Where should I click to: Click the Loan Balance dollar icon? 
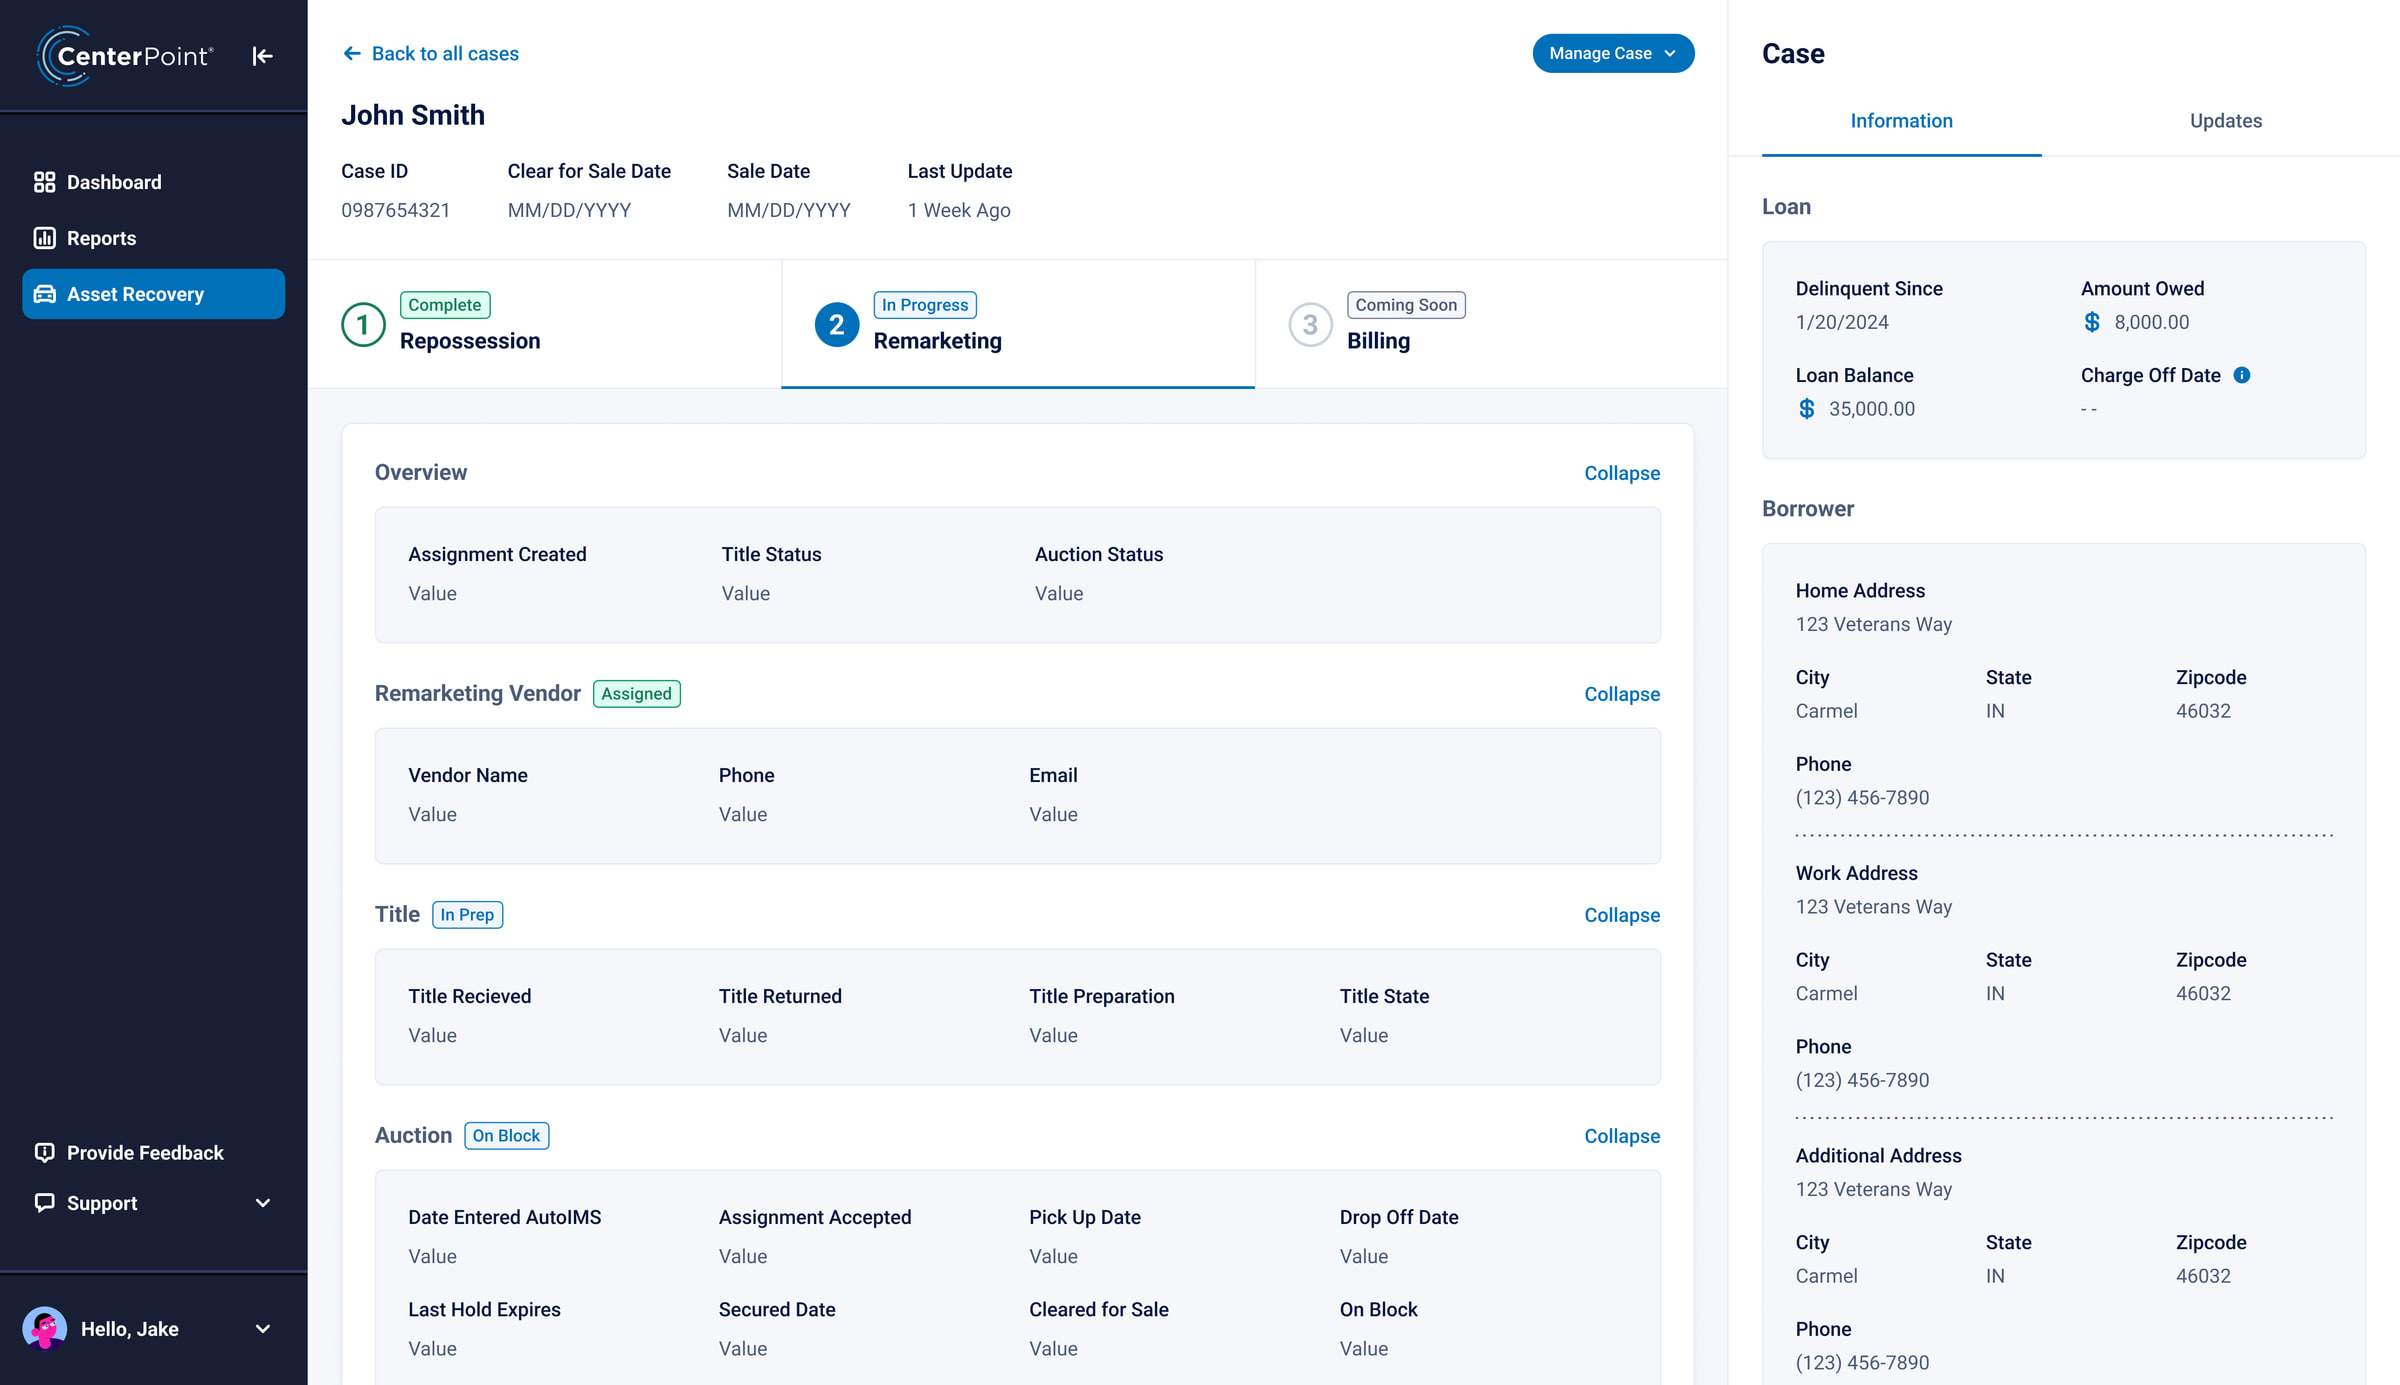(1806, 409)
